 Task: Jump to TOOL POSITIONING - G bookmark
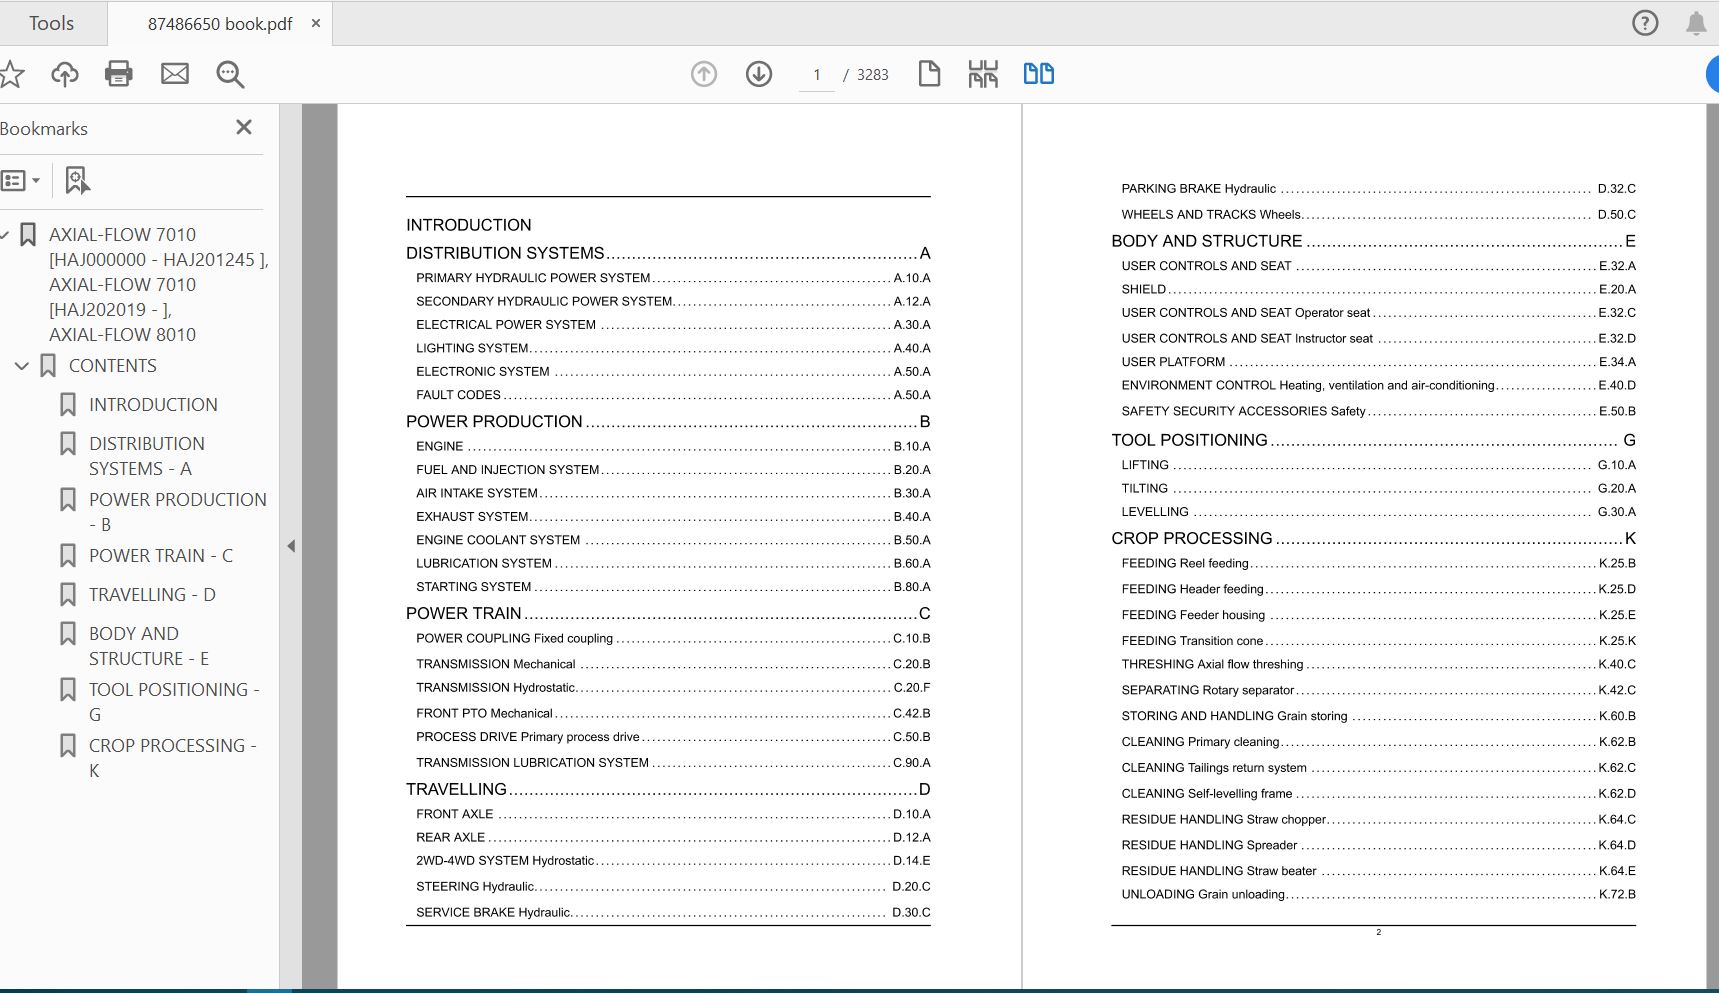pos(174,702)
